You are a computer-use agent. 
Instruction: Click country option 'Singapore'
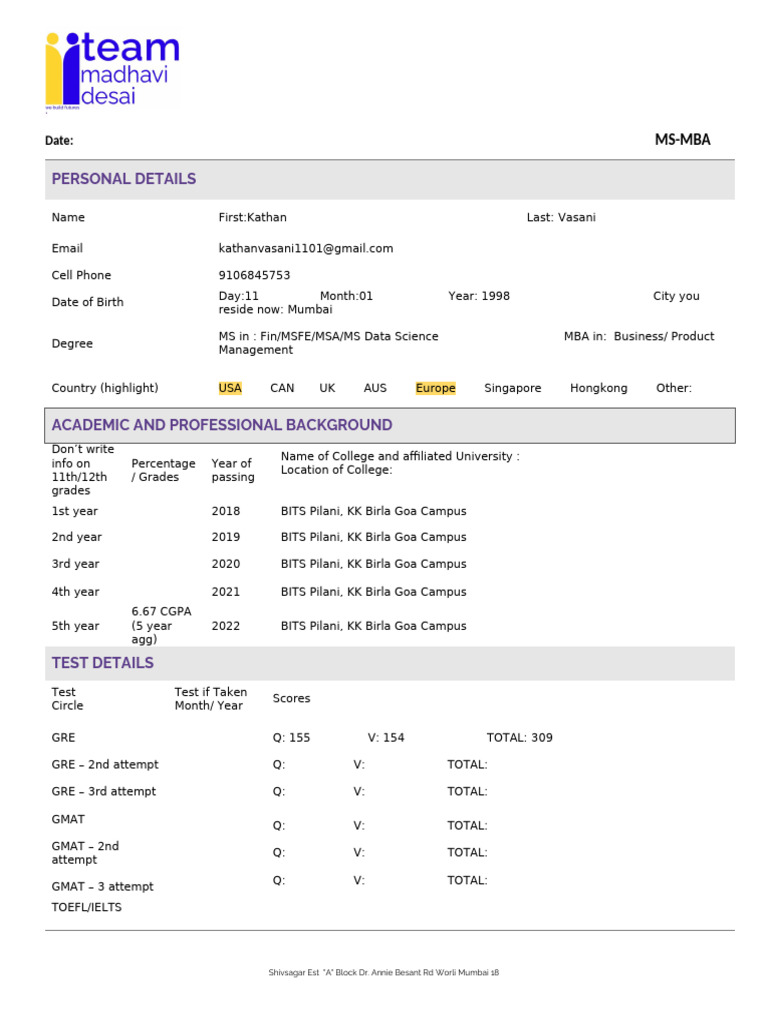513,388
